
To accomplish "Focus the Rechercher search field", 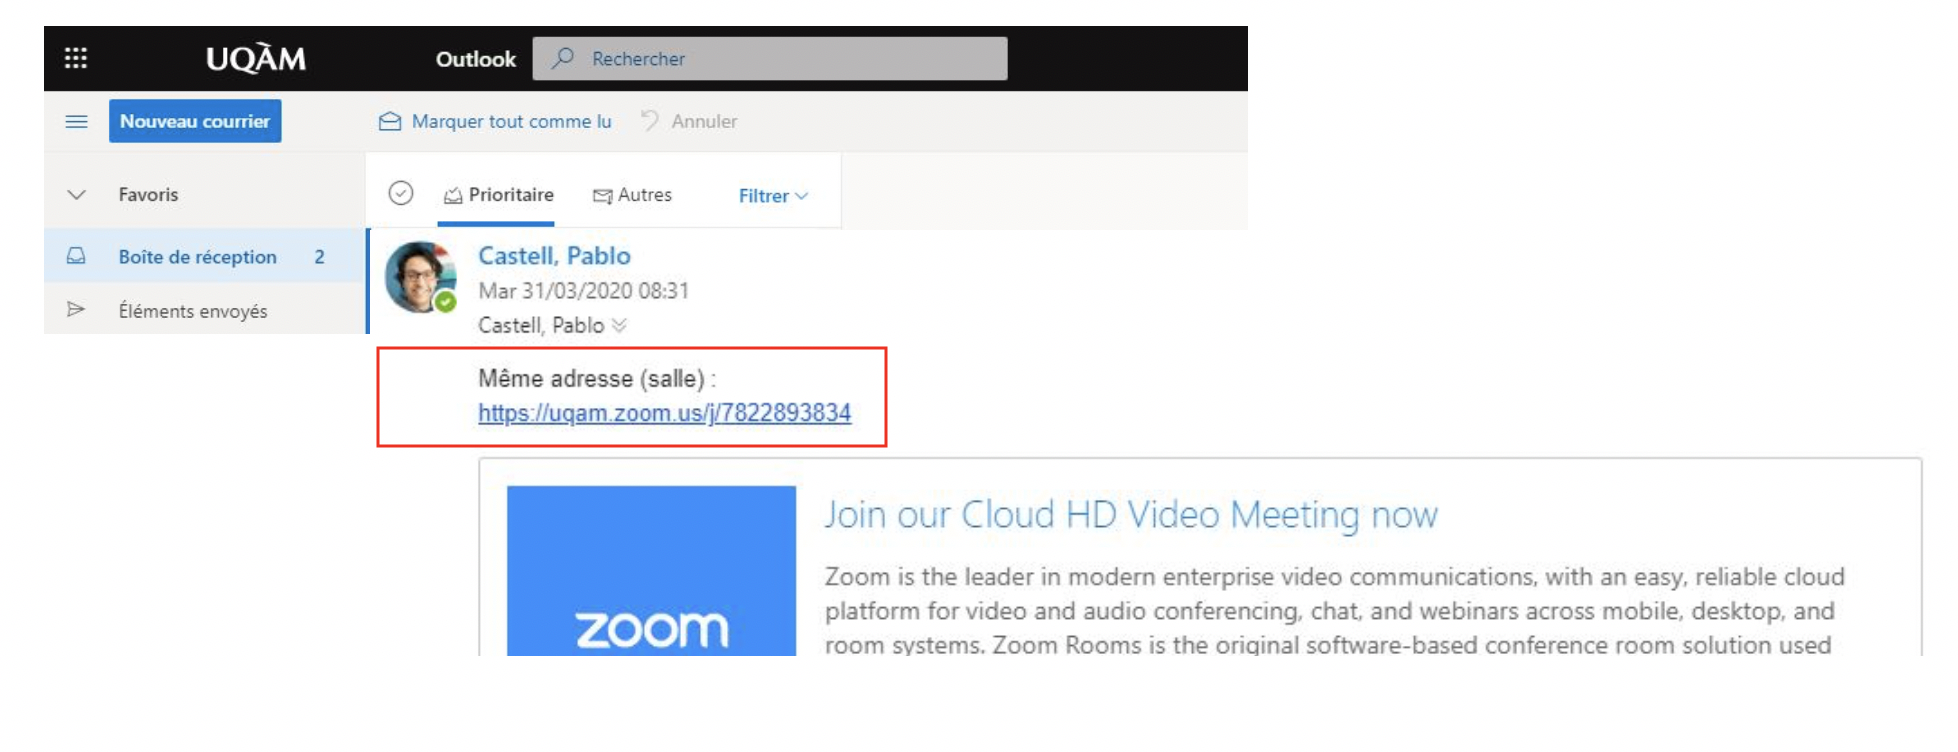I will (770, 58).
